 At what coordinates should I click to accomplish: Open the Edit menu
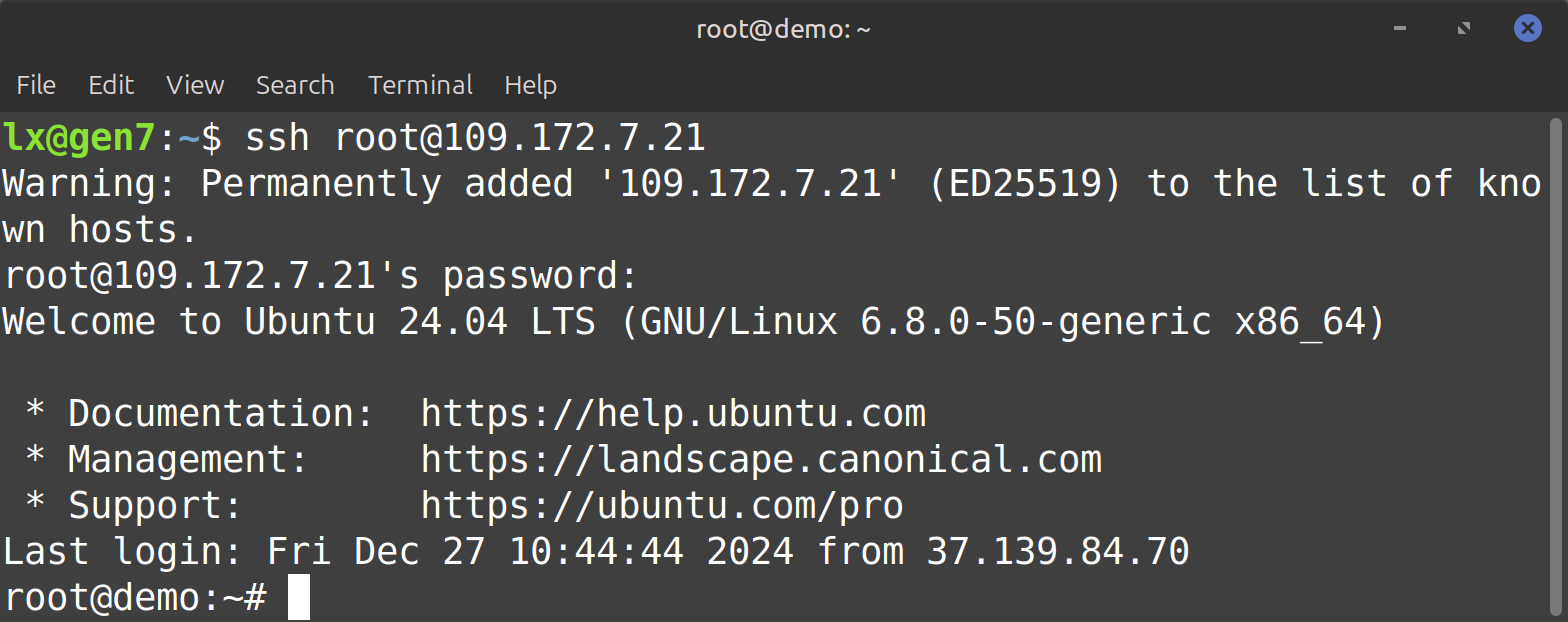(111, 86)
